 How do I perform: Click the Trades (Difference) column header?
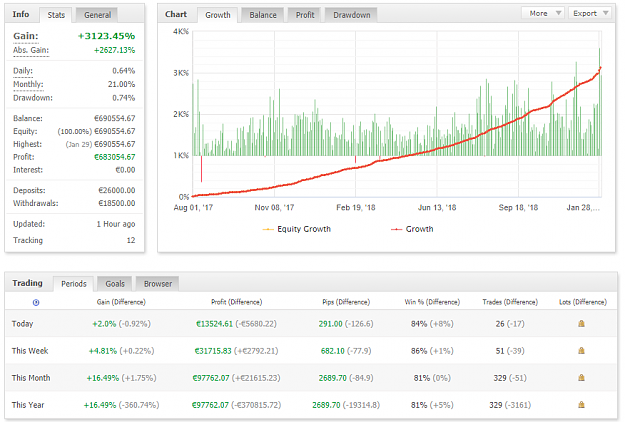(x=510, y=302)
